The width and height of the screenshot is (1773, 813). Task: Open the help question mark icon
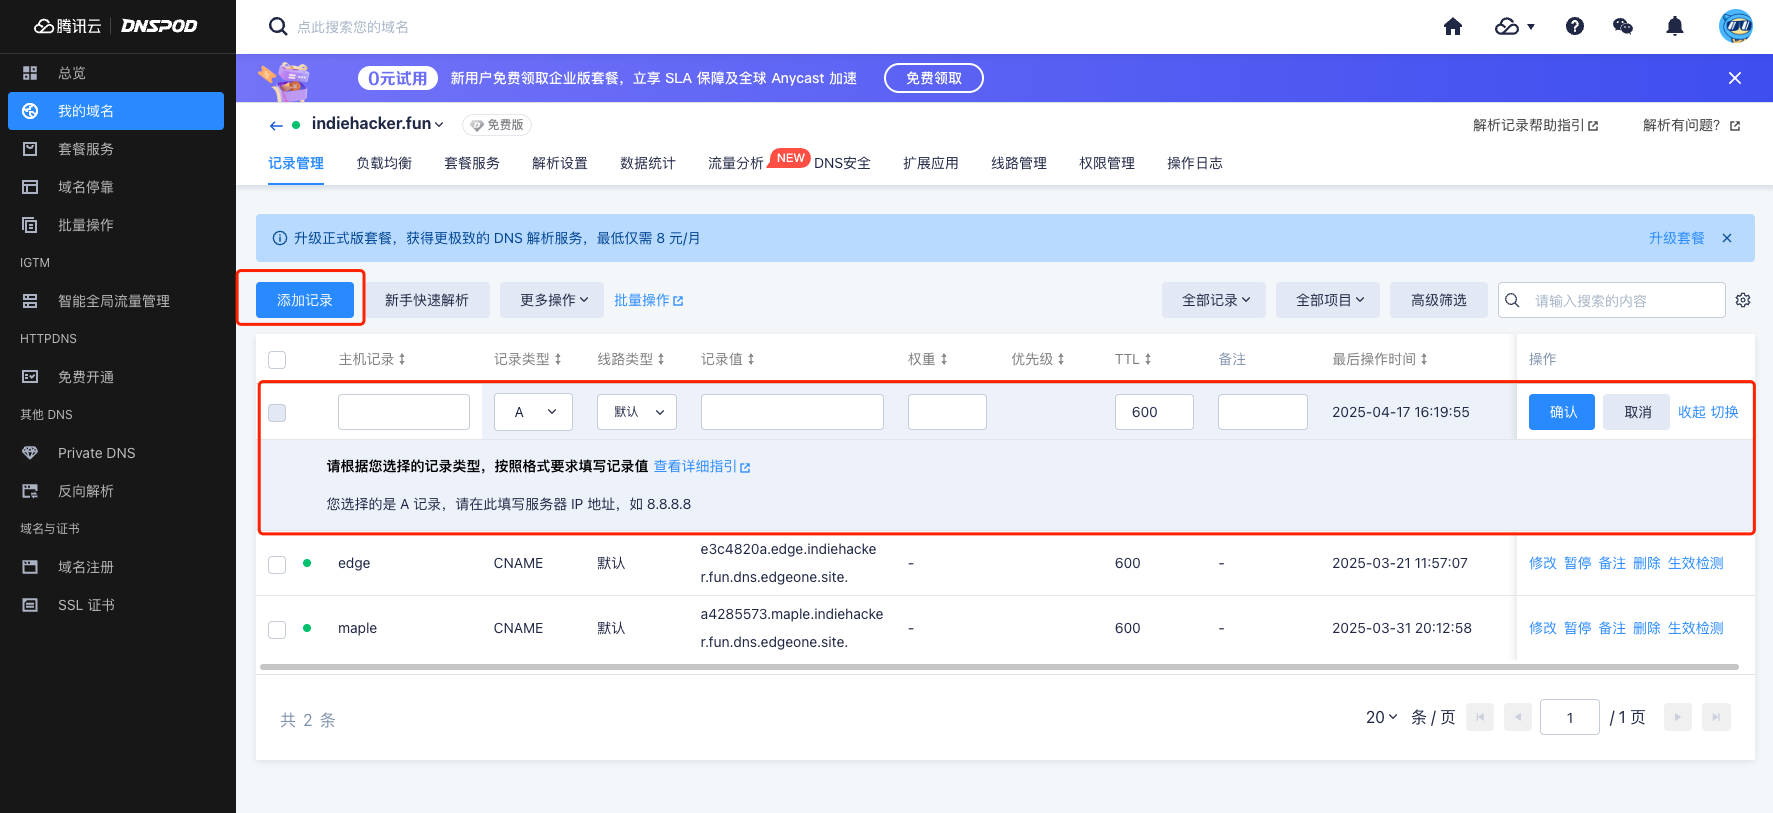[1574, 27]
